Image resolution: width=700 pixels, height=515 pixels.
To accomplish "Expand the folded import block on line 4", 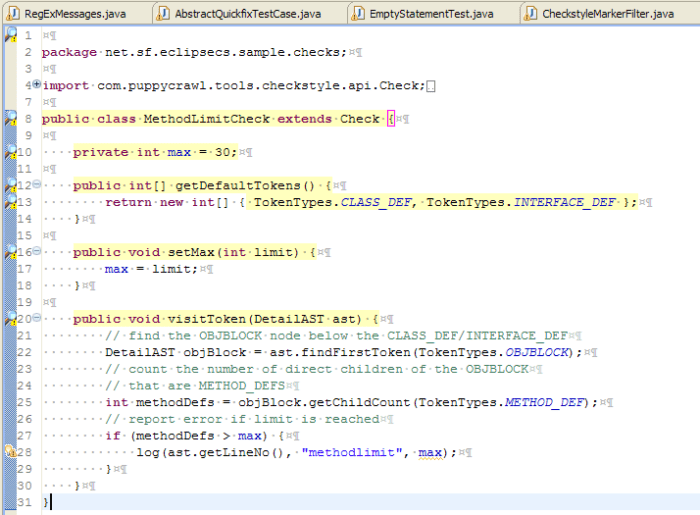I will (37, 83).
